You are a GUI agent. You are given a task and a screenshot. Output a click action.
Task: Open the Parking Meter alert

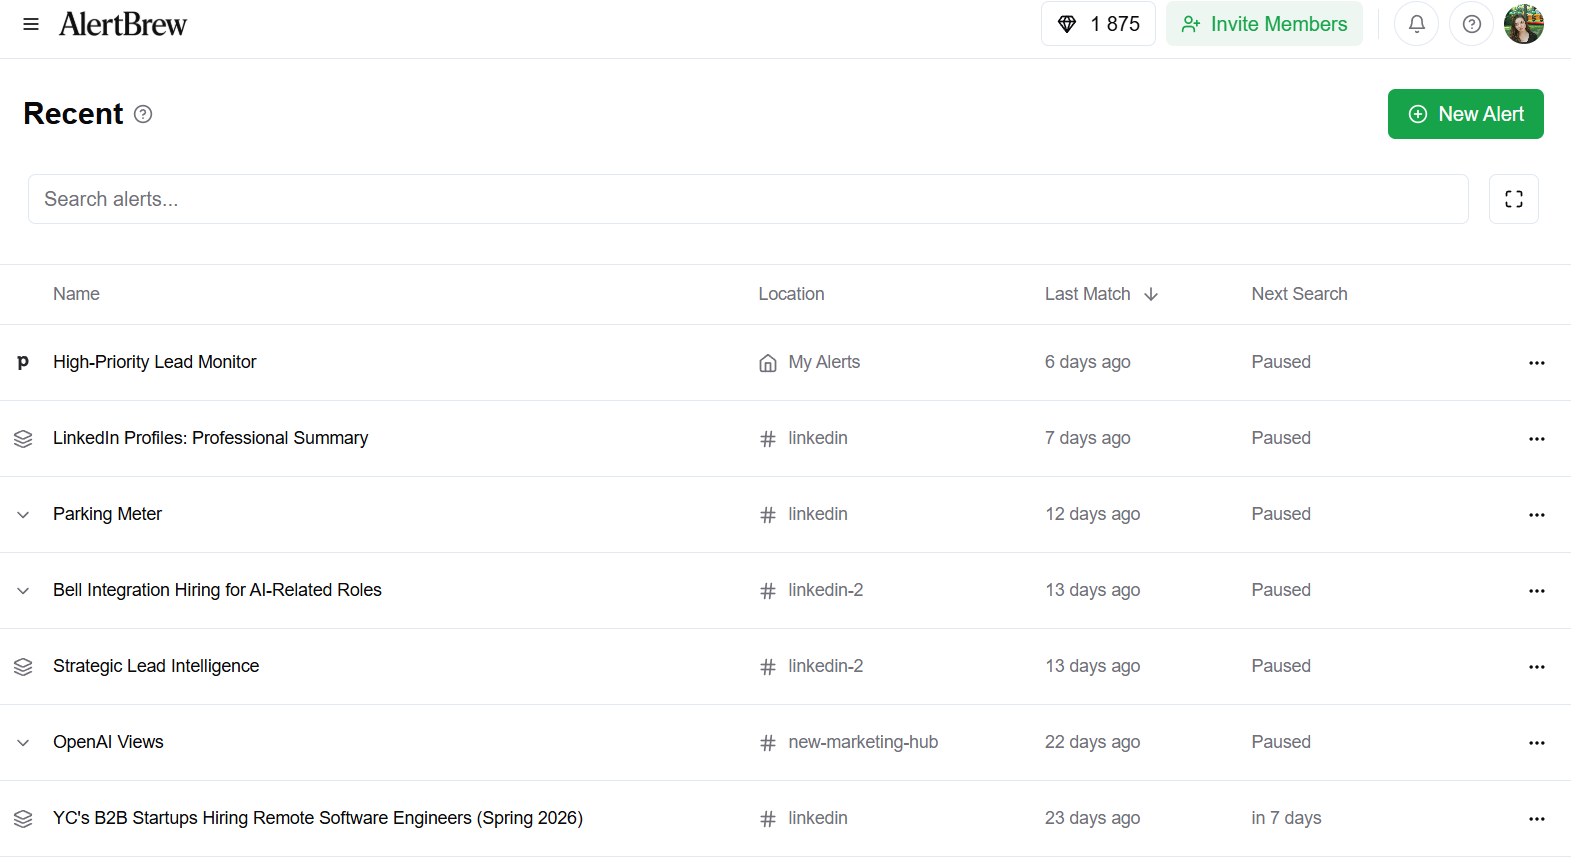point(107,514)
